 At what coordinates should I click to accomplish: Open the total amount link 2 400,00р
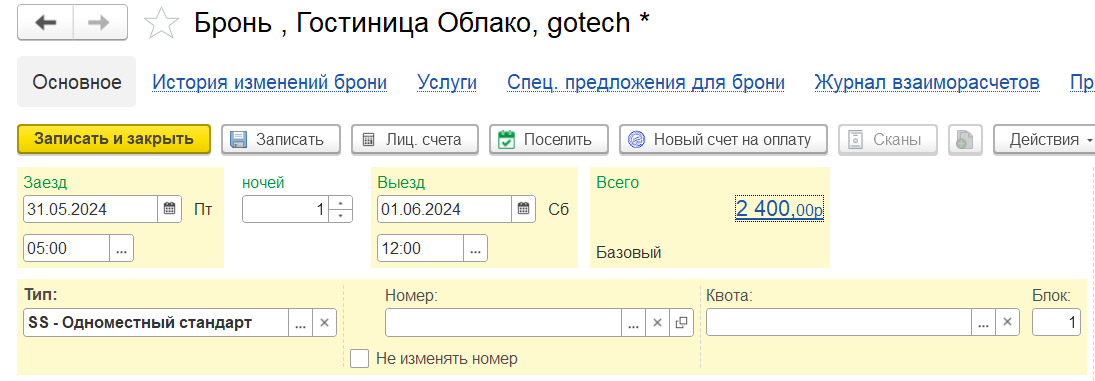(x=779, y=209)
